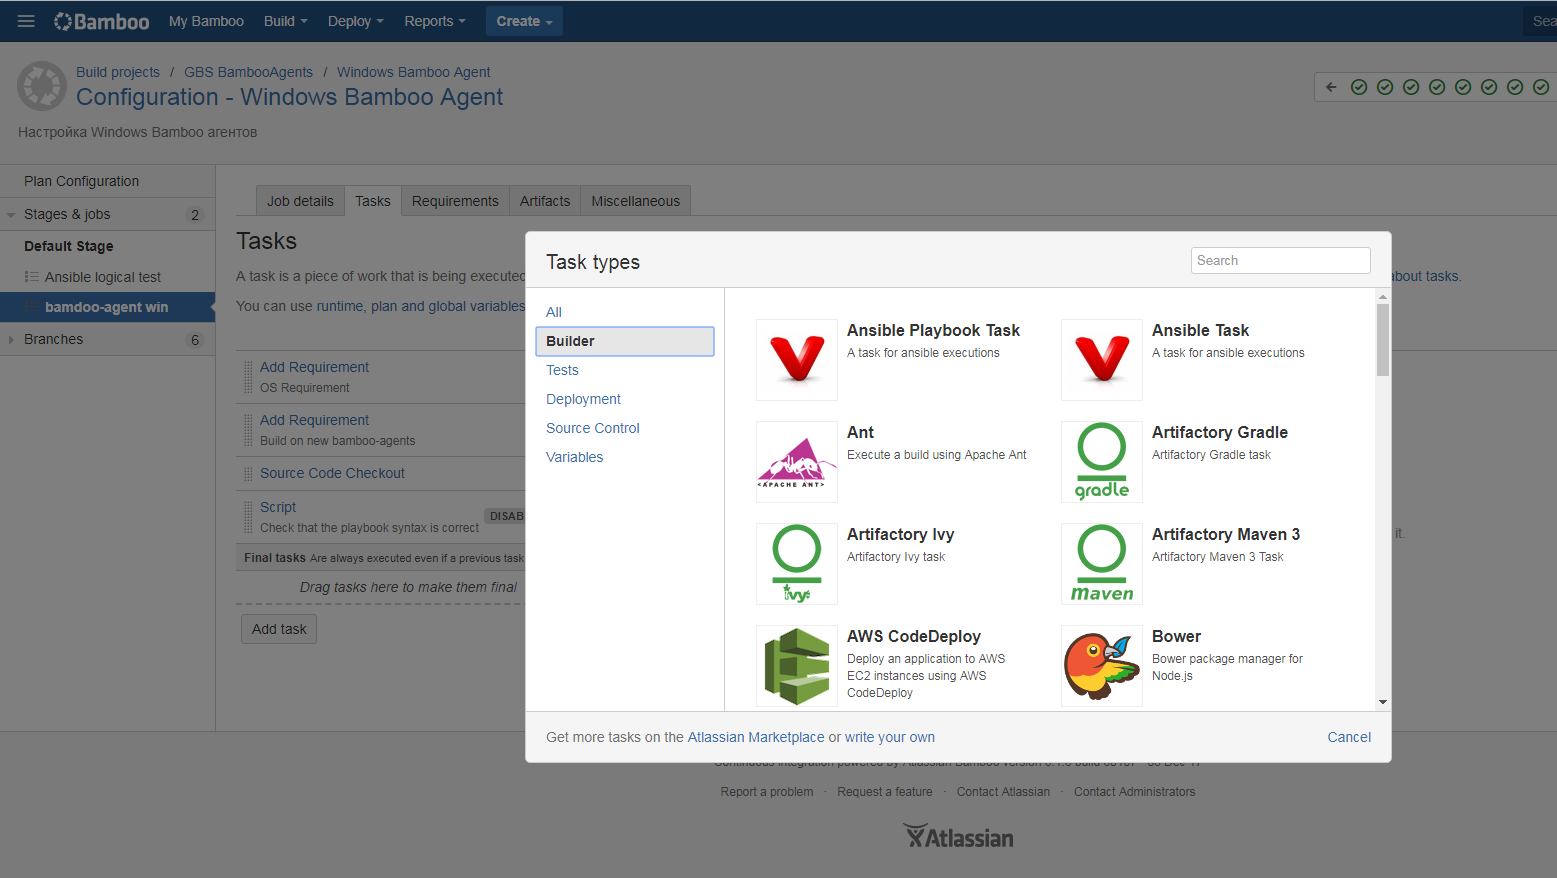The image size is (1557, 878).
Task: Choose the Apache Ant task icon
Action: (797, 462)
